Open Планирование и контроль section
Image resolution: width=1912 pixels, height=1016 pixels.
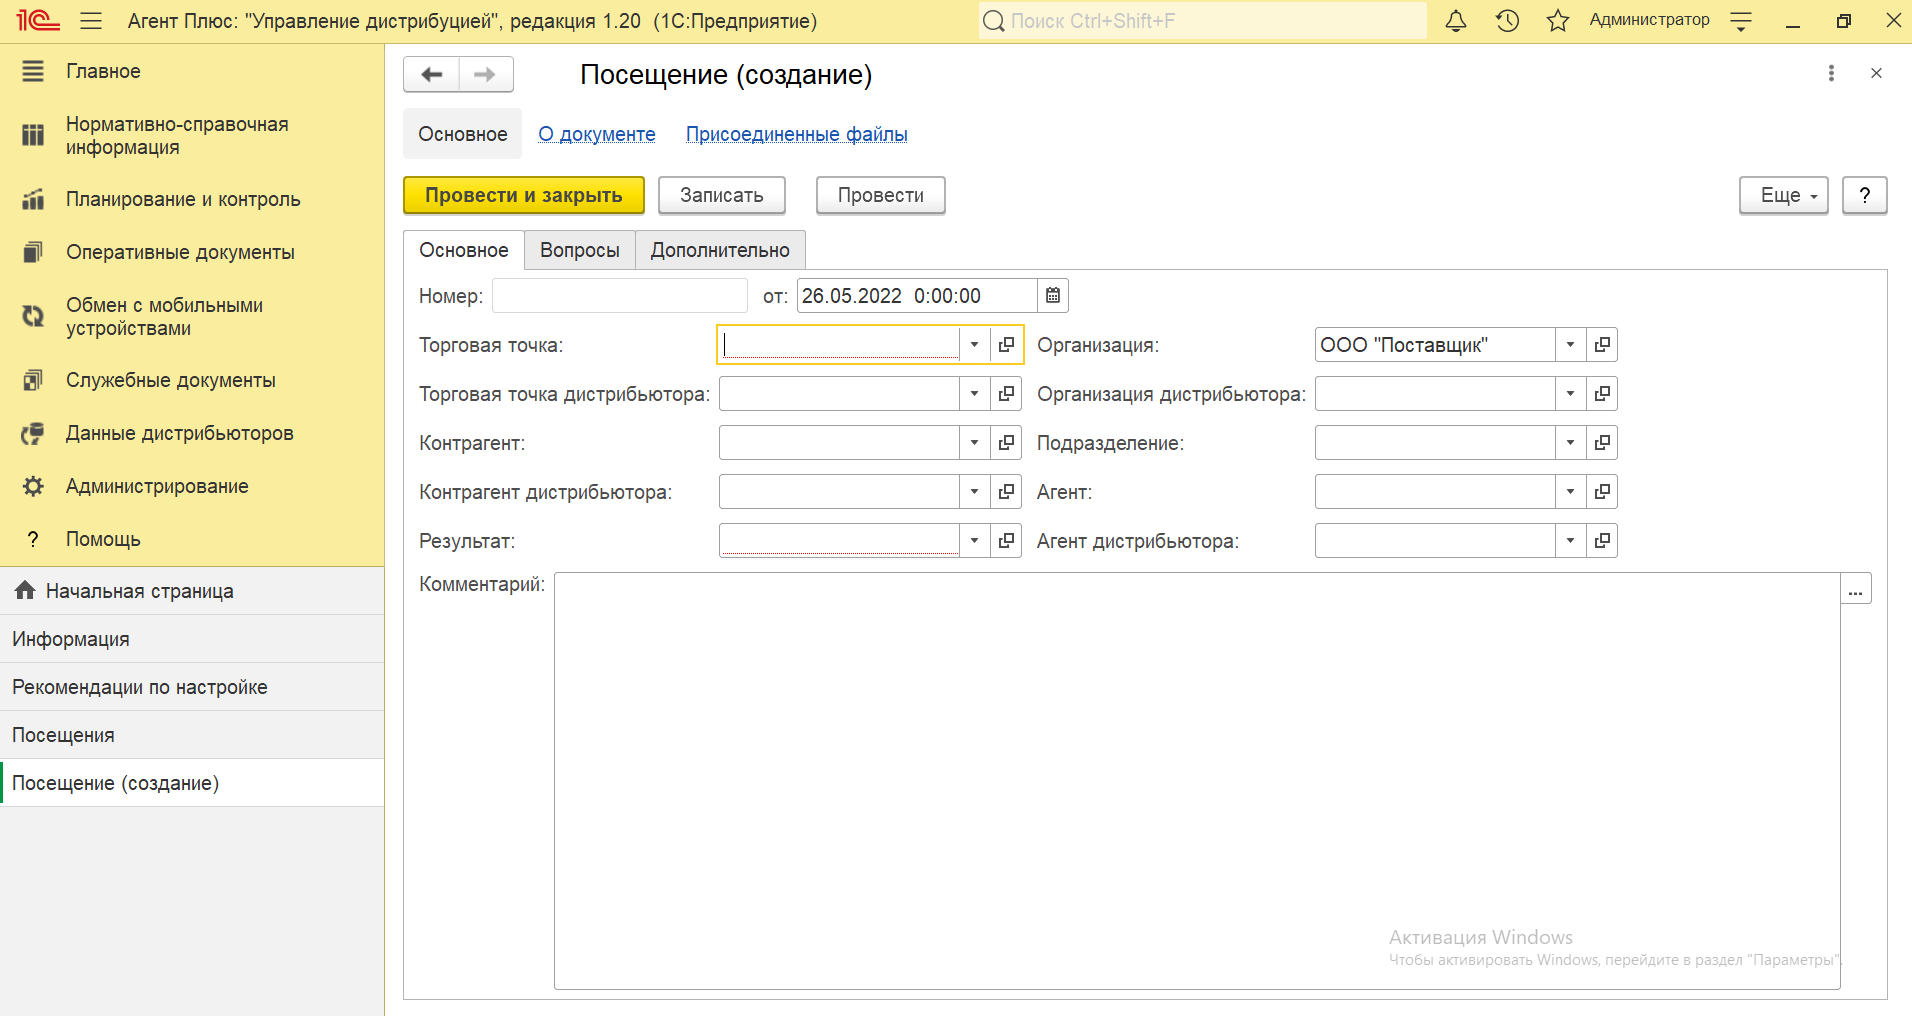(x=192, y=199)
